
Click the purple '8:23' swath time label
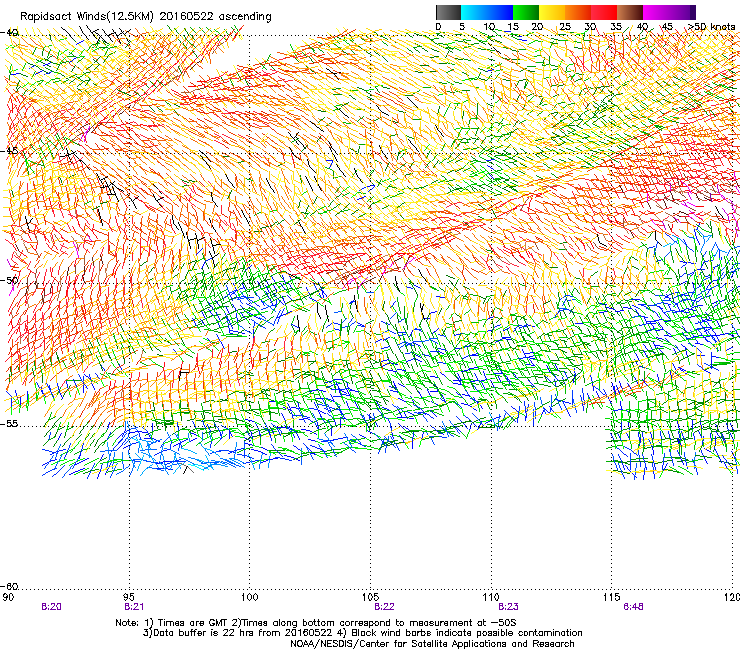pyautogui.click(x=508, y=607)
